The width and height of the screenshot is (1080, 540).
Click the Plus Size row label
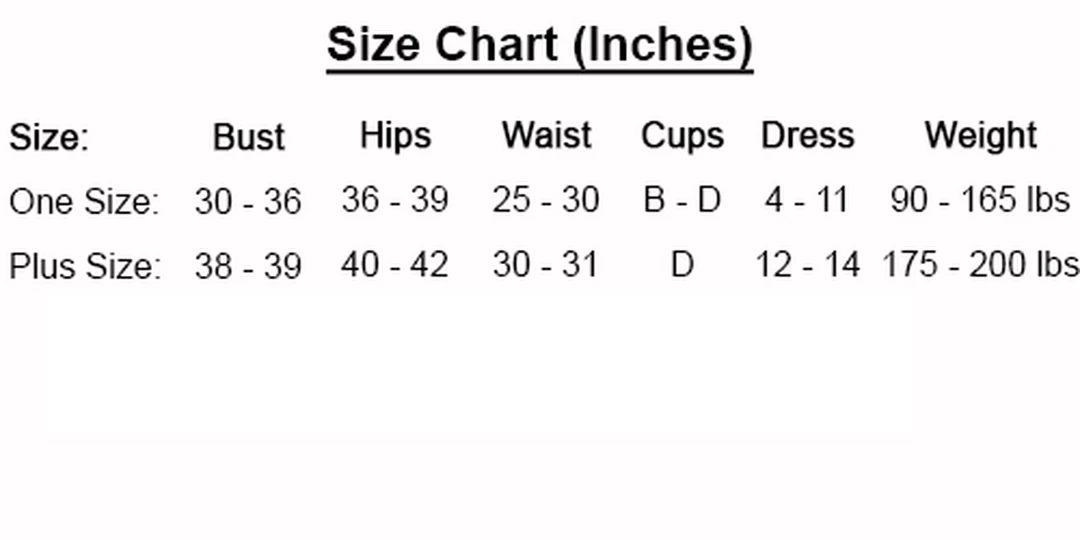85,266
